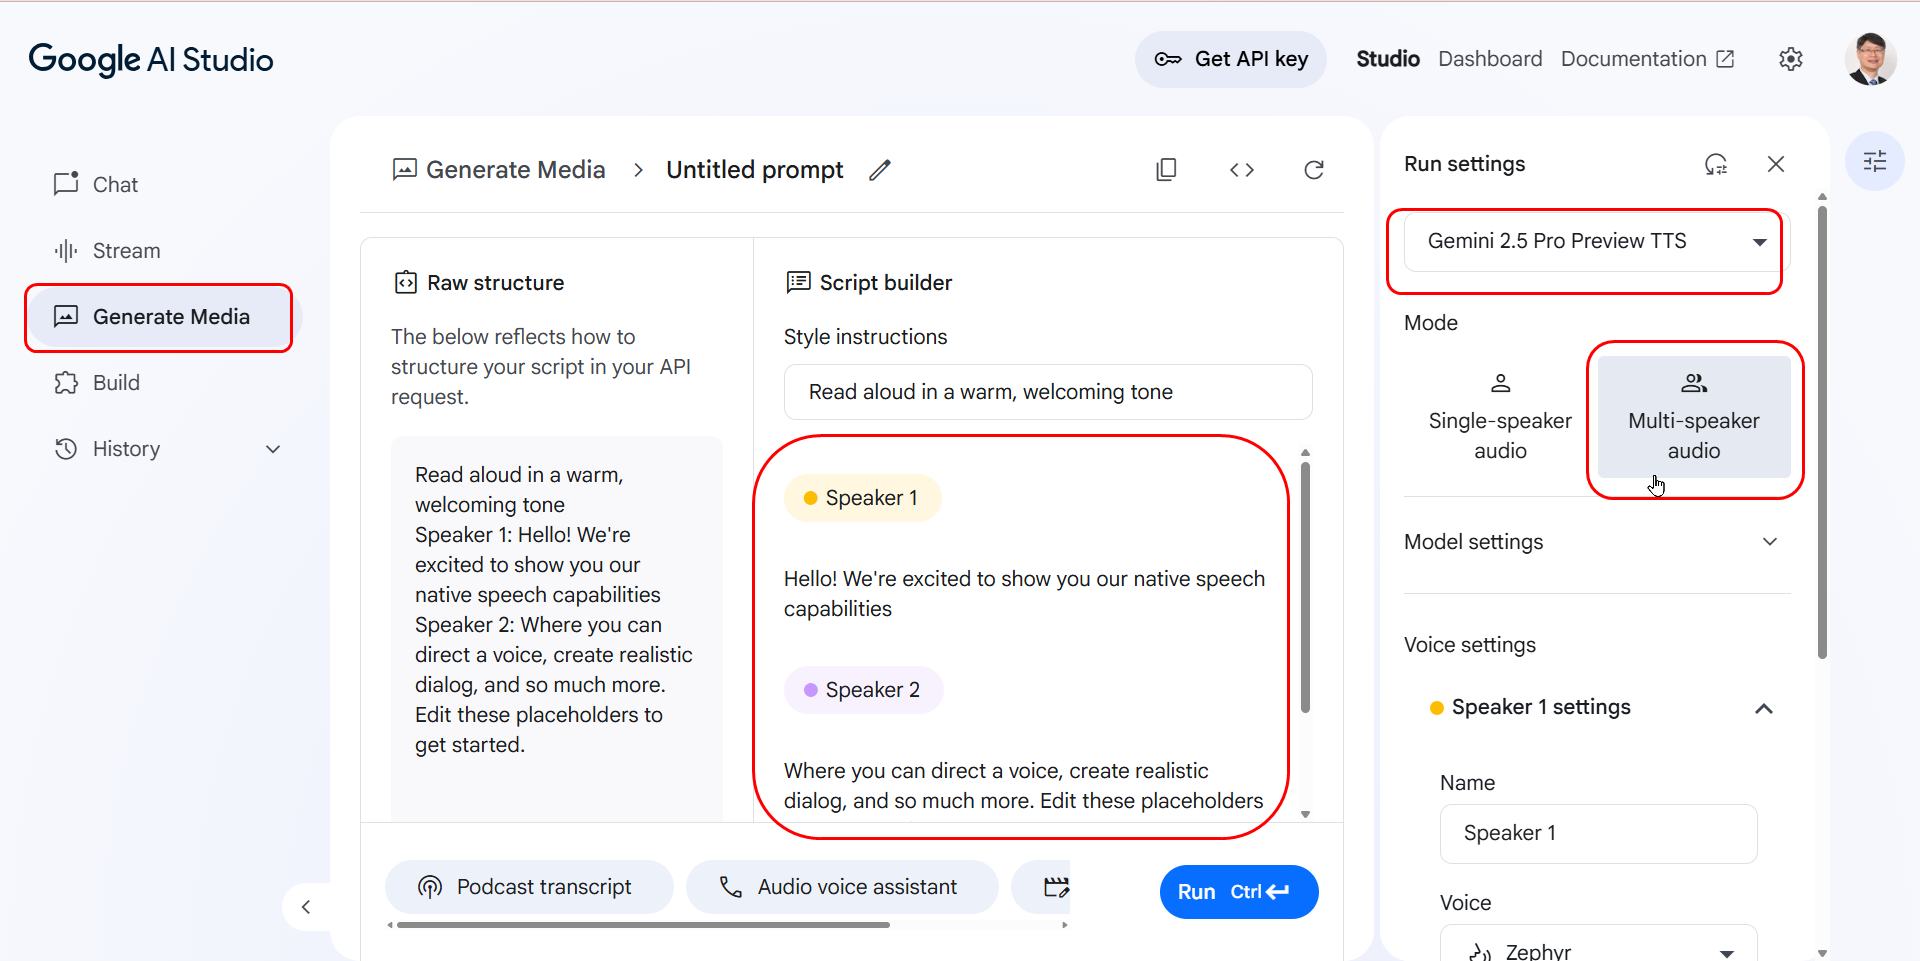Image resolution: width=1920 pixels, height=961 pixels.
Task: Select Multi-speaker audio mode
Action: (x=1694, y=417)
